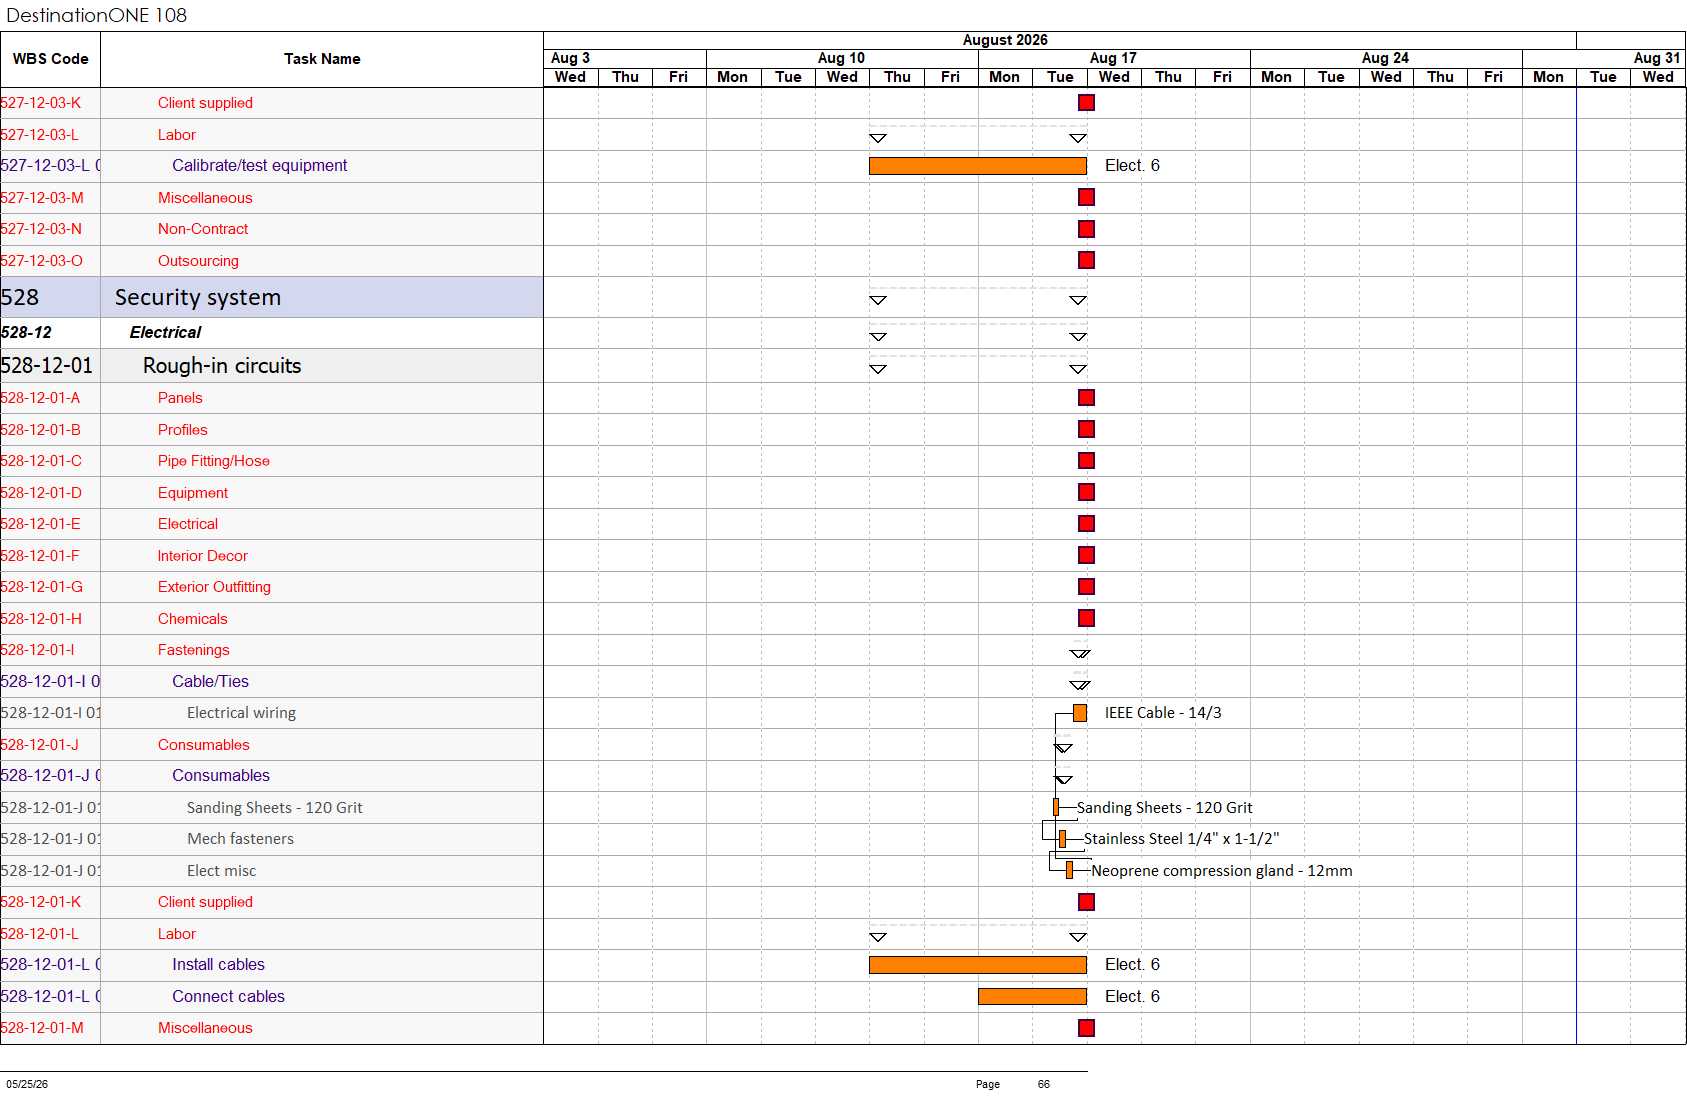Click the red milestone marker for Client supplied 527-12-03-K

pos(1086,103)
